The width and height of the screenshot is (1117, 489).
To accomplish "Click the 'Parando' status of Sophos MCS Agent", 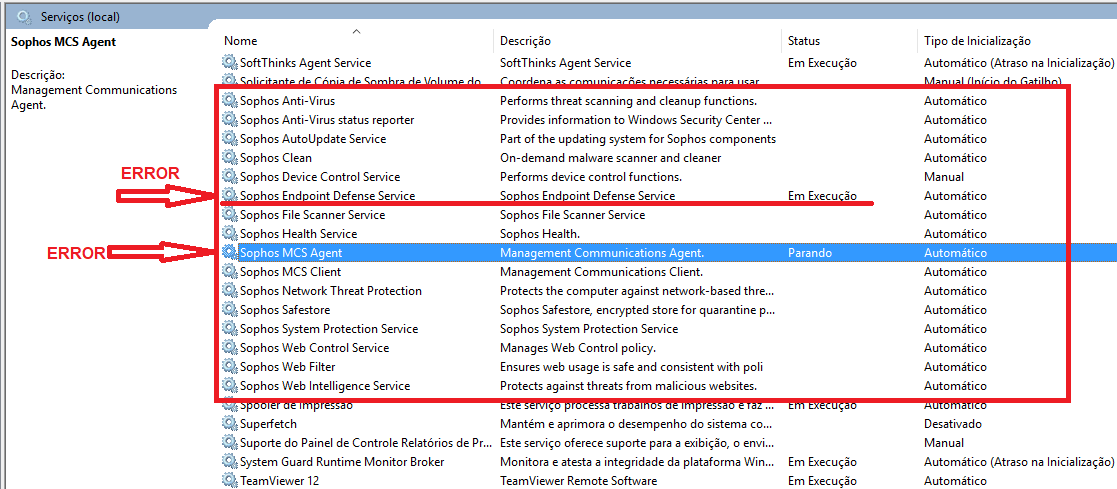I will click(810, 252).
